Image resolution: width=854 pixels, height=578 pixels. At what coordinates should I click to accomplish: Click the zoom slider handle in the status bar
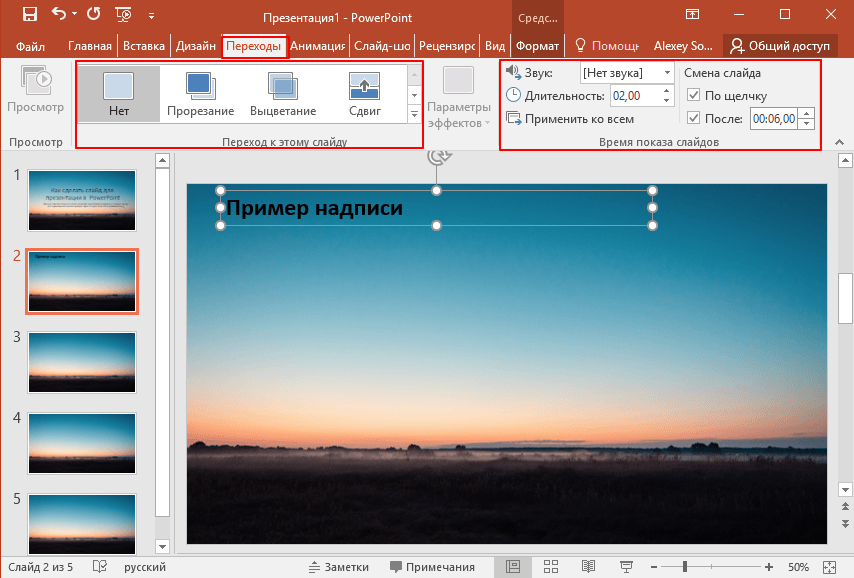tap(685, 567)
